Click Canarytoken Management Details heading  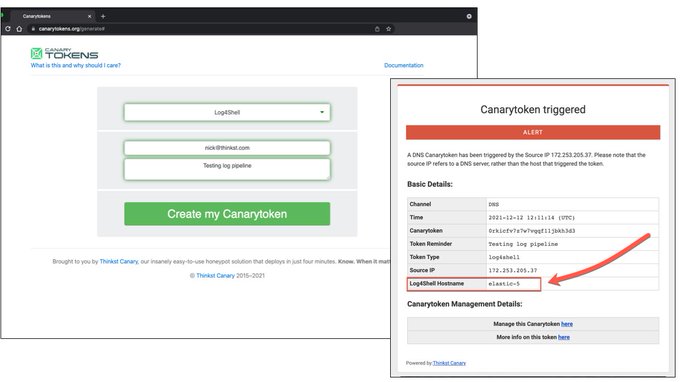[x=464, y=304]
